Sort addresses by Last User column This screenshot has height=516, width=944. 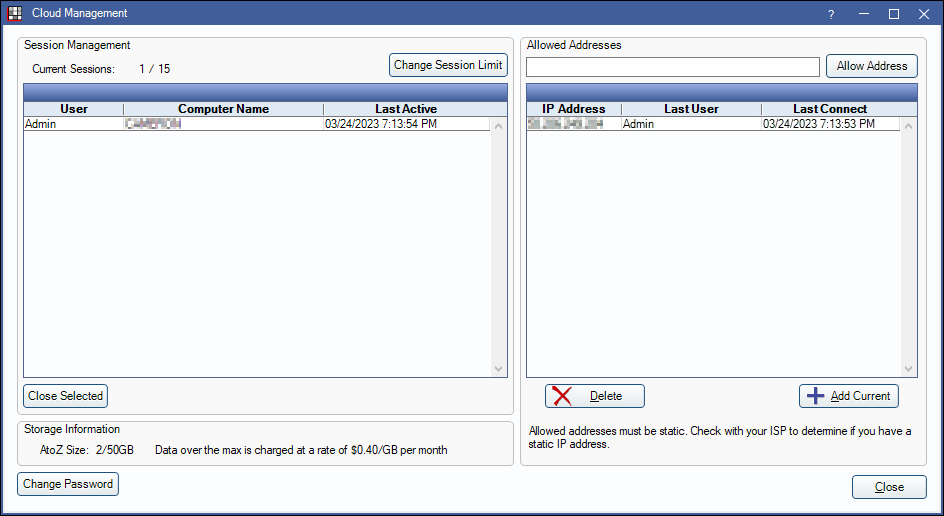(x=690, y=109)
